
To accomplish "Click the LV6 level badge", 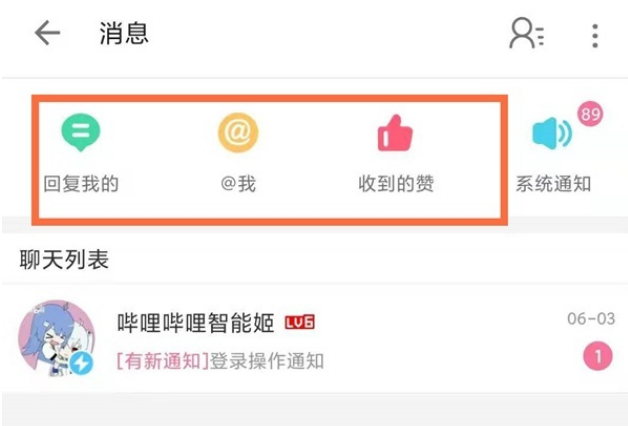I will coord(300,322).
